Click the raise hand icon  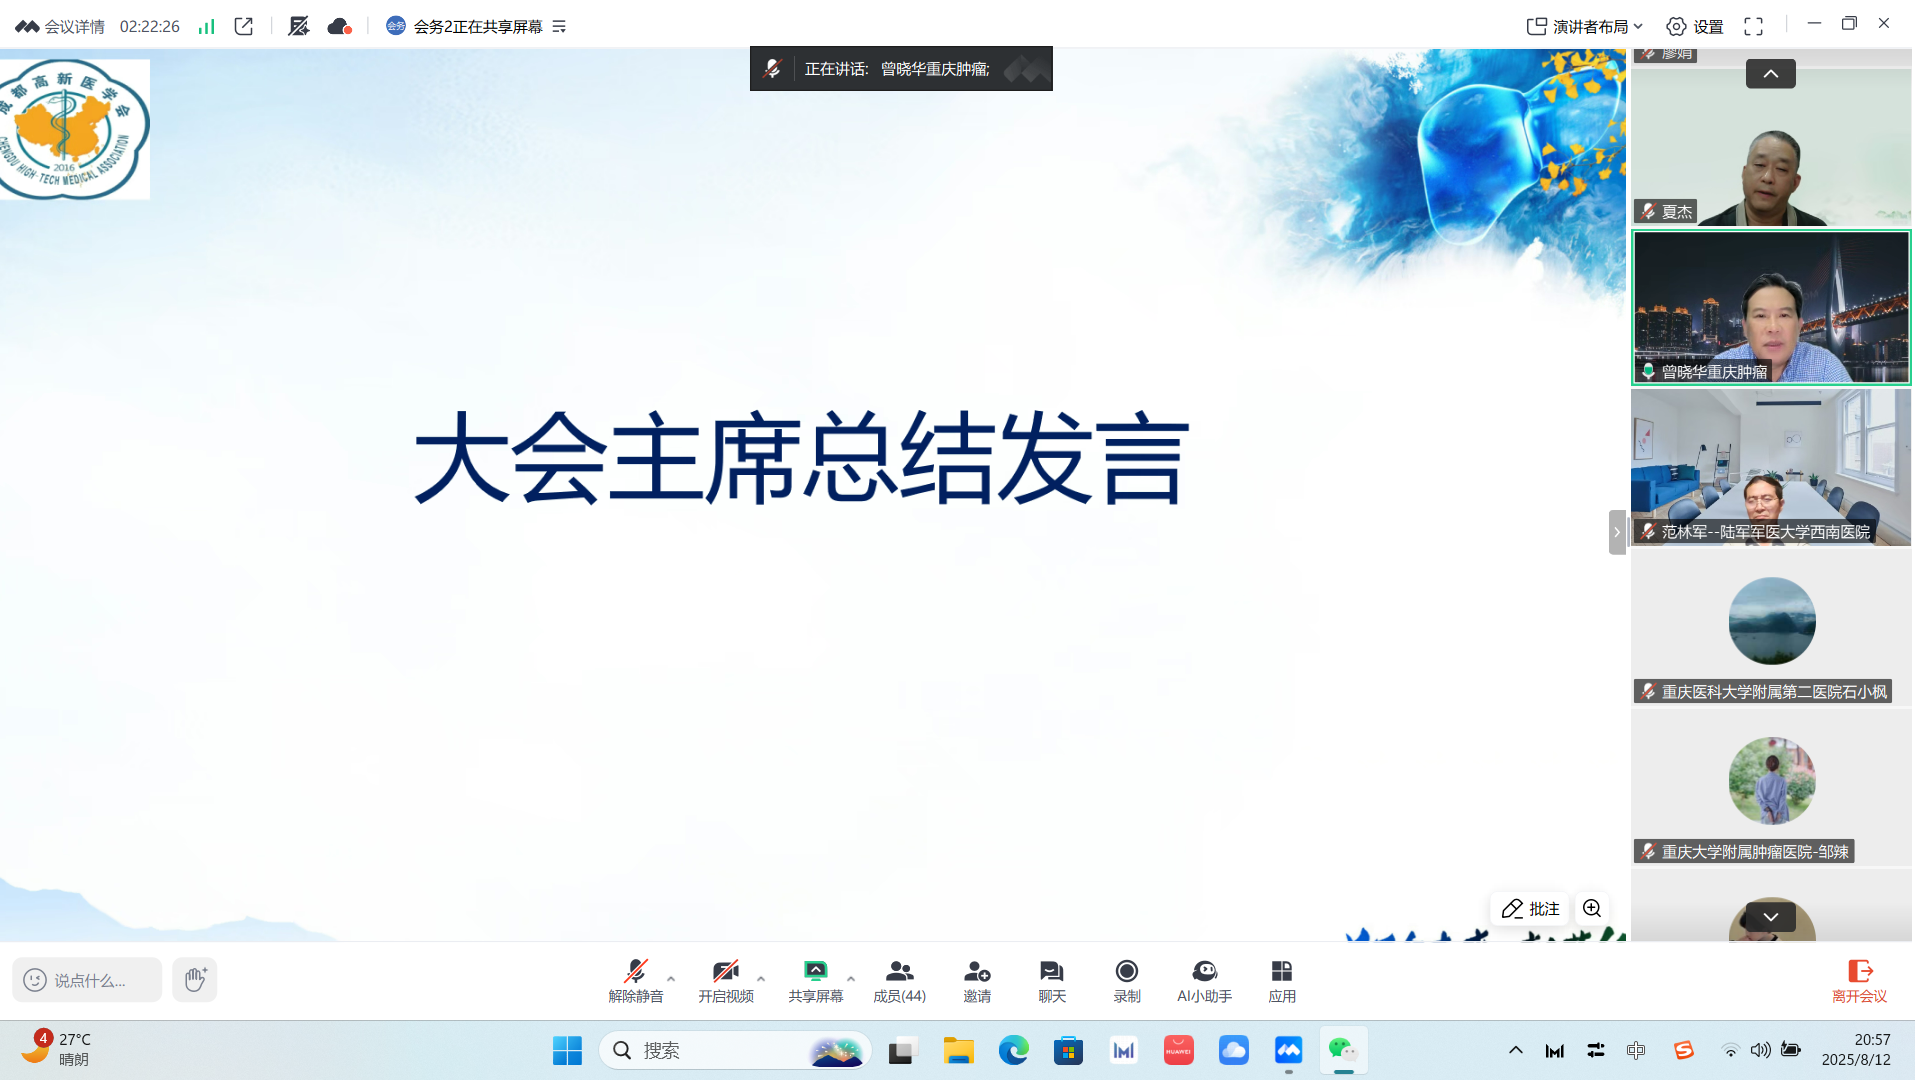[x=194, y=979]
